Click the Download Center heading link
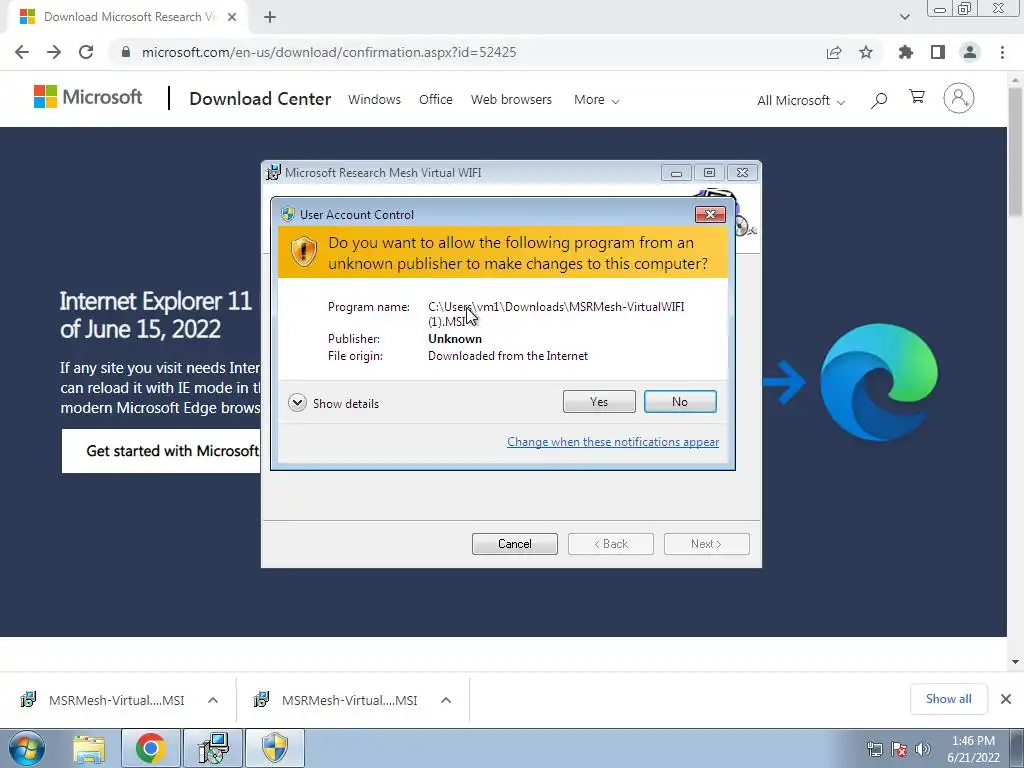 260,99
